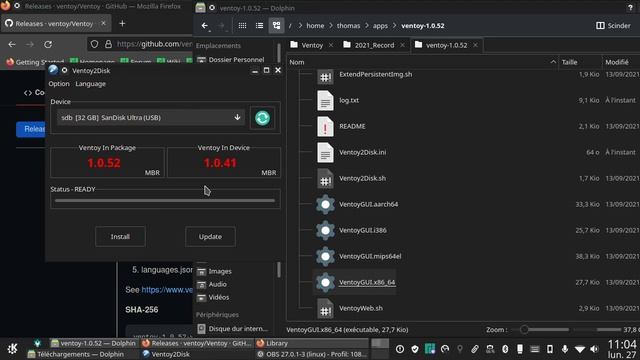Close the 2021_Record tab in Dolphin
This screenshot has height=360, width=640.
(402, 45)
